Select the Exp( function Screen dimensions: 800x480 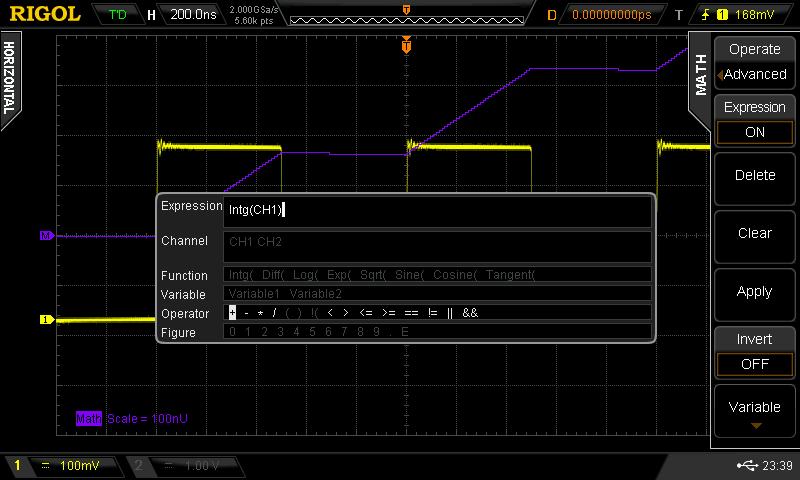339,275
